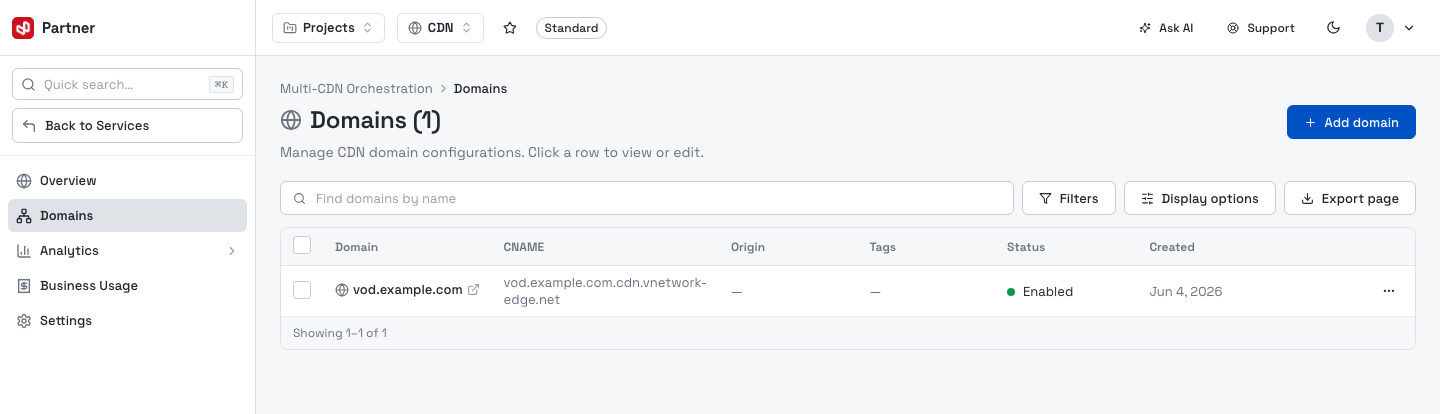
Task: Open the Filters button
Action: (x=1068, y=198)
